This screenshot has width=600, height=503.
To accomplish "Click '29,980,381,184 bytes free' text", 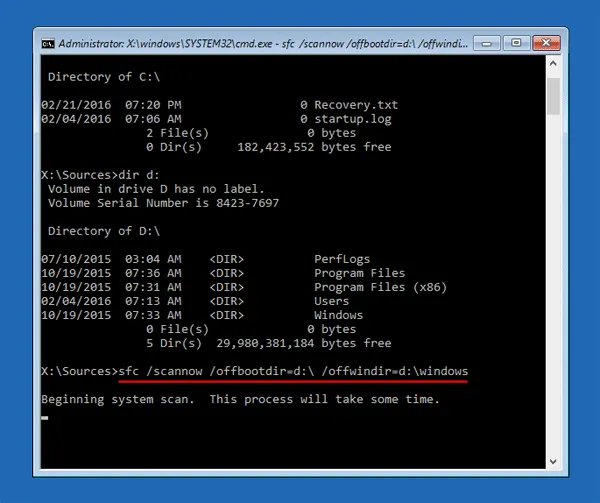I will [304, 343].
